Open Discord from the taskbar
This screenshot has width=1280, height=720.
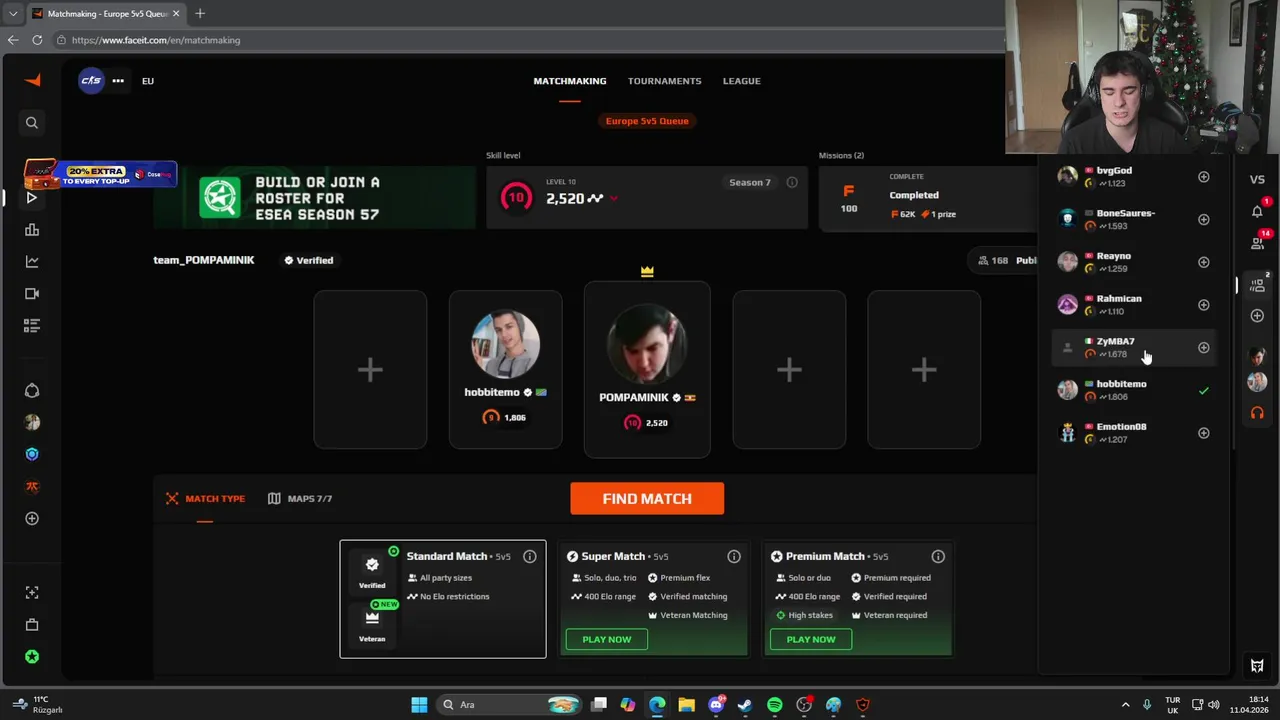(x=716, y=705)
